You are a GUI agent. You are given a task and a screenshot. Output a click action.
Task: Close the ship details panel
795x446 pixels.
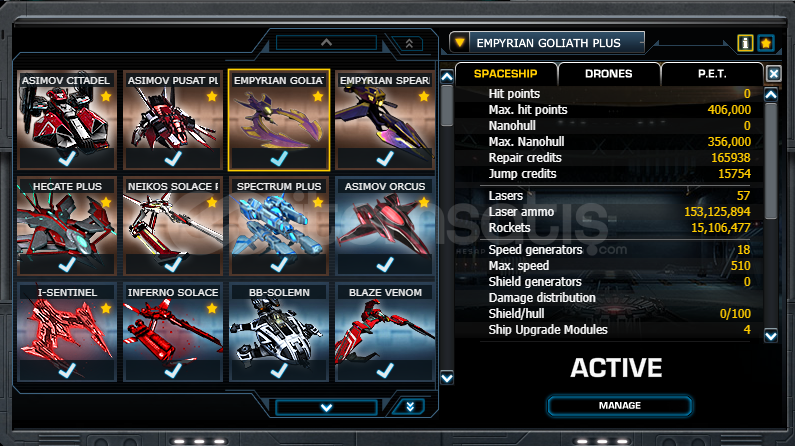click(773, 74)
